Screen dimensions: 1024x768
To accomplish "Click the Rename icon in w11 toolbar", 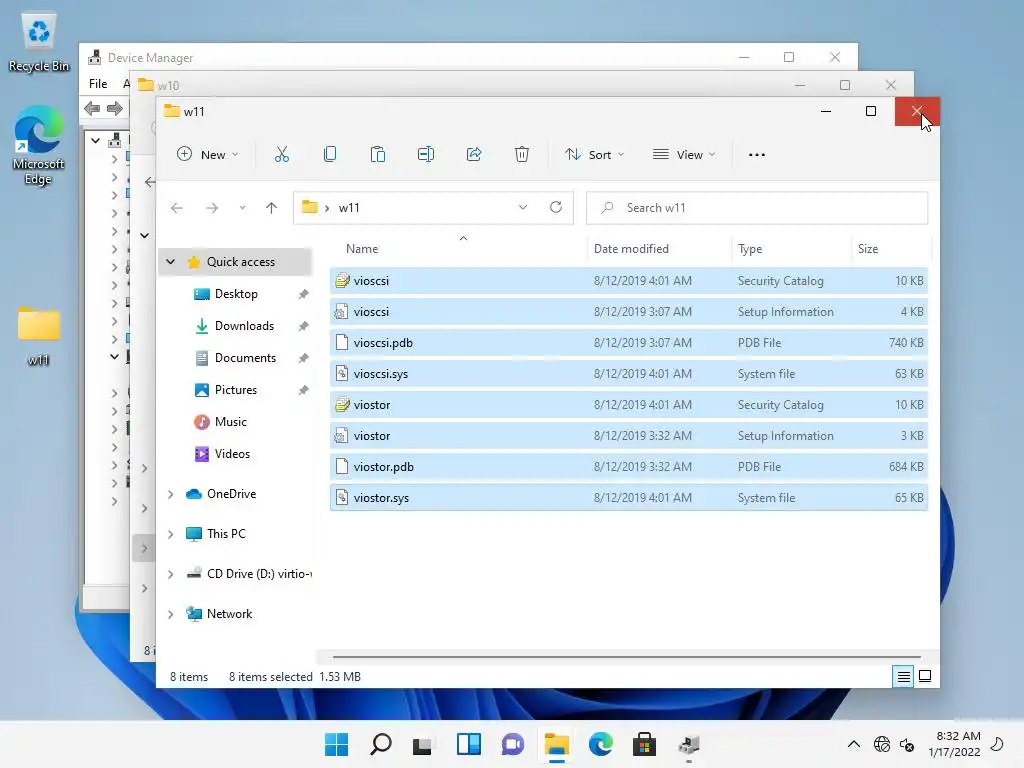I will click(426, 155).
